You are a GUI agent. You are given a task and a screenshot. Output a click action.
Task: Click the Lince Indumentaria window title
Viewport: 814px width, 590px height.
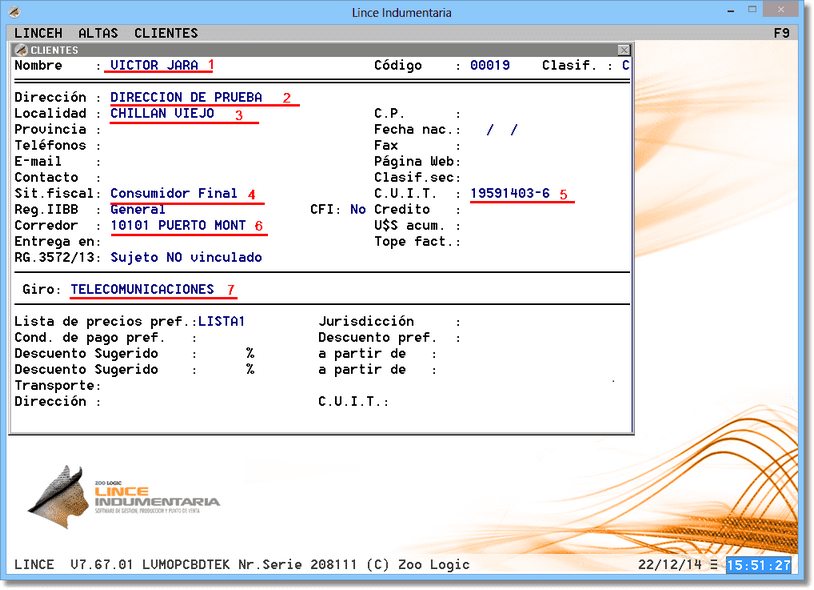402,12
